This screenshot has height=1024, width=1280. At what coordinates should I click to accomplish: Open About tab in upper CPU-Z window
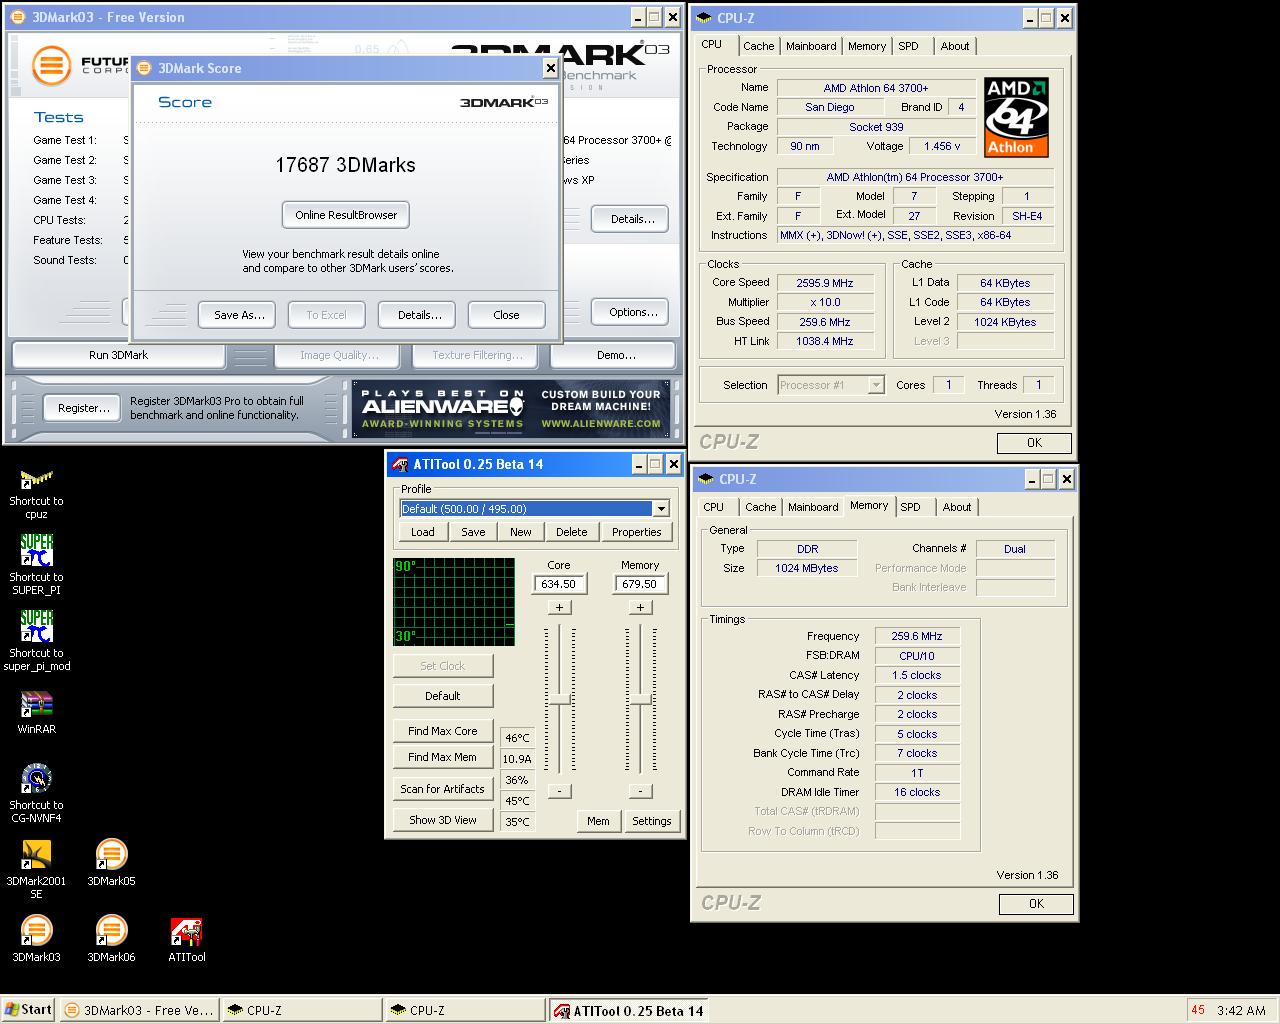point(955,46)
